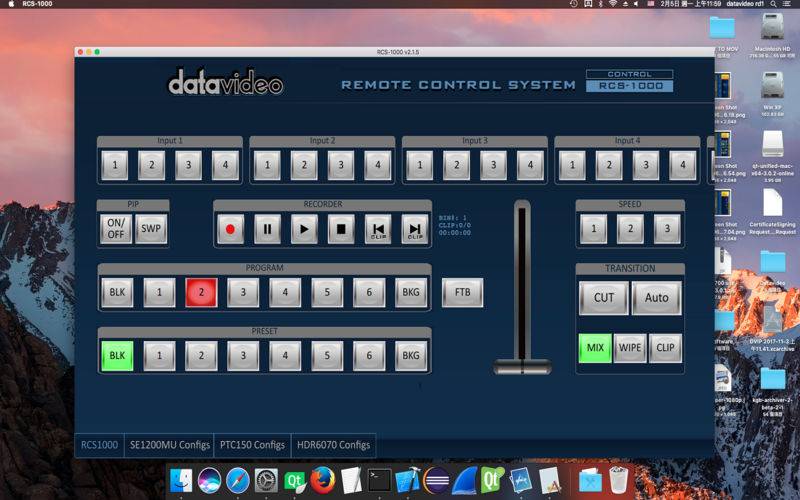Viewport: 800px width, 500px height.
Task: Open Wireshark from the dock
Action: [464, 480]
